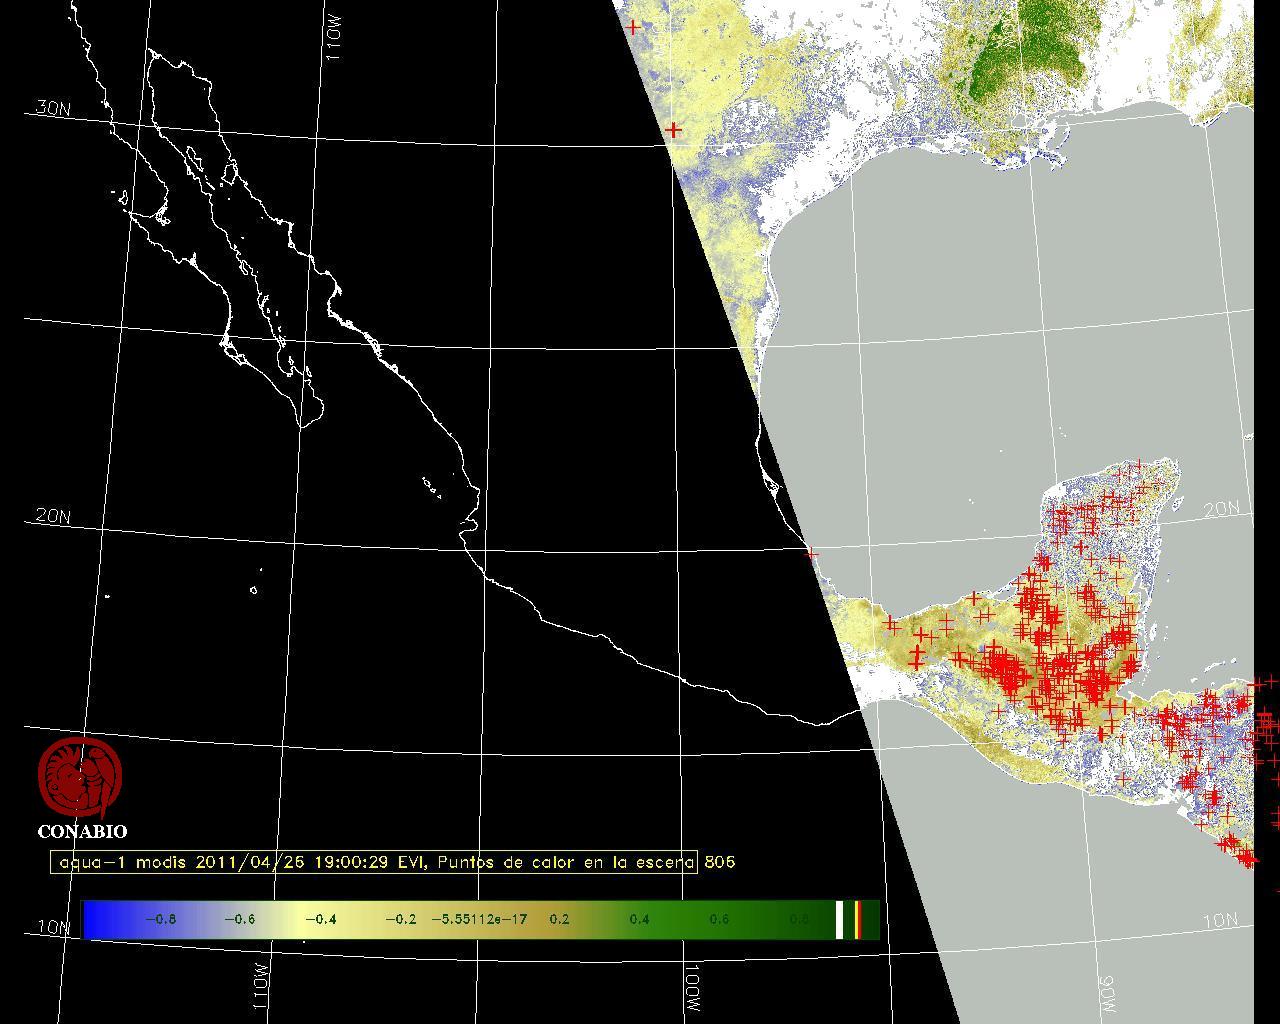Viewport: 1280px width, 1024px height.
Task: Click the -0.8 value on the EVI color bar
Action: pyautogui.click(x=160, y=919)
